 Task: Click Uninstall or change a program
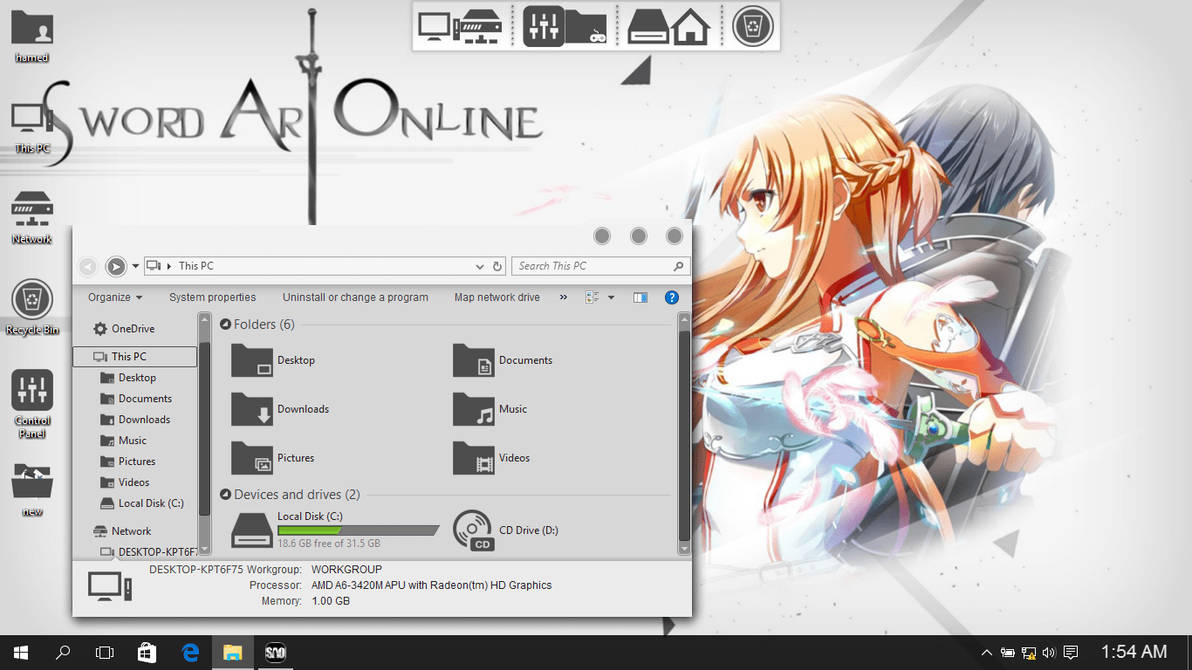point(355,297)
